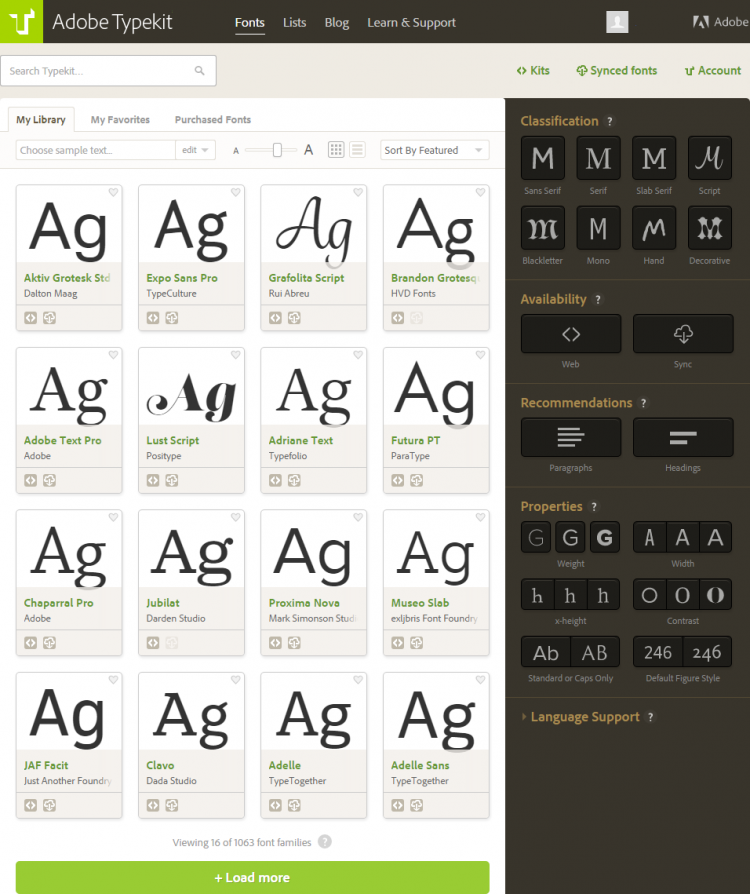This screenshot has height=894, width=750.
Task: Switch to grid view icon
Action: 336,150
